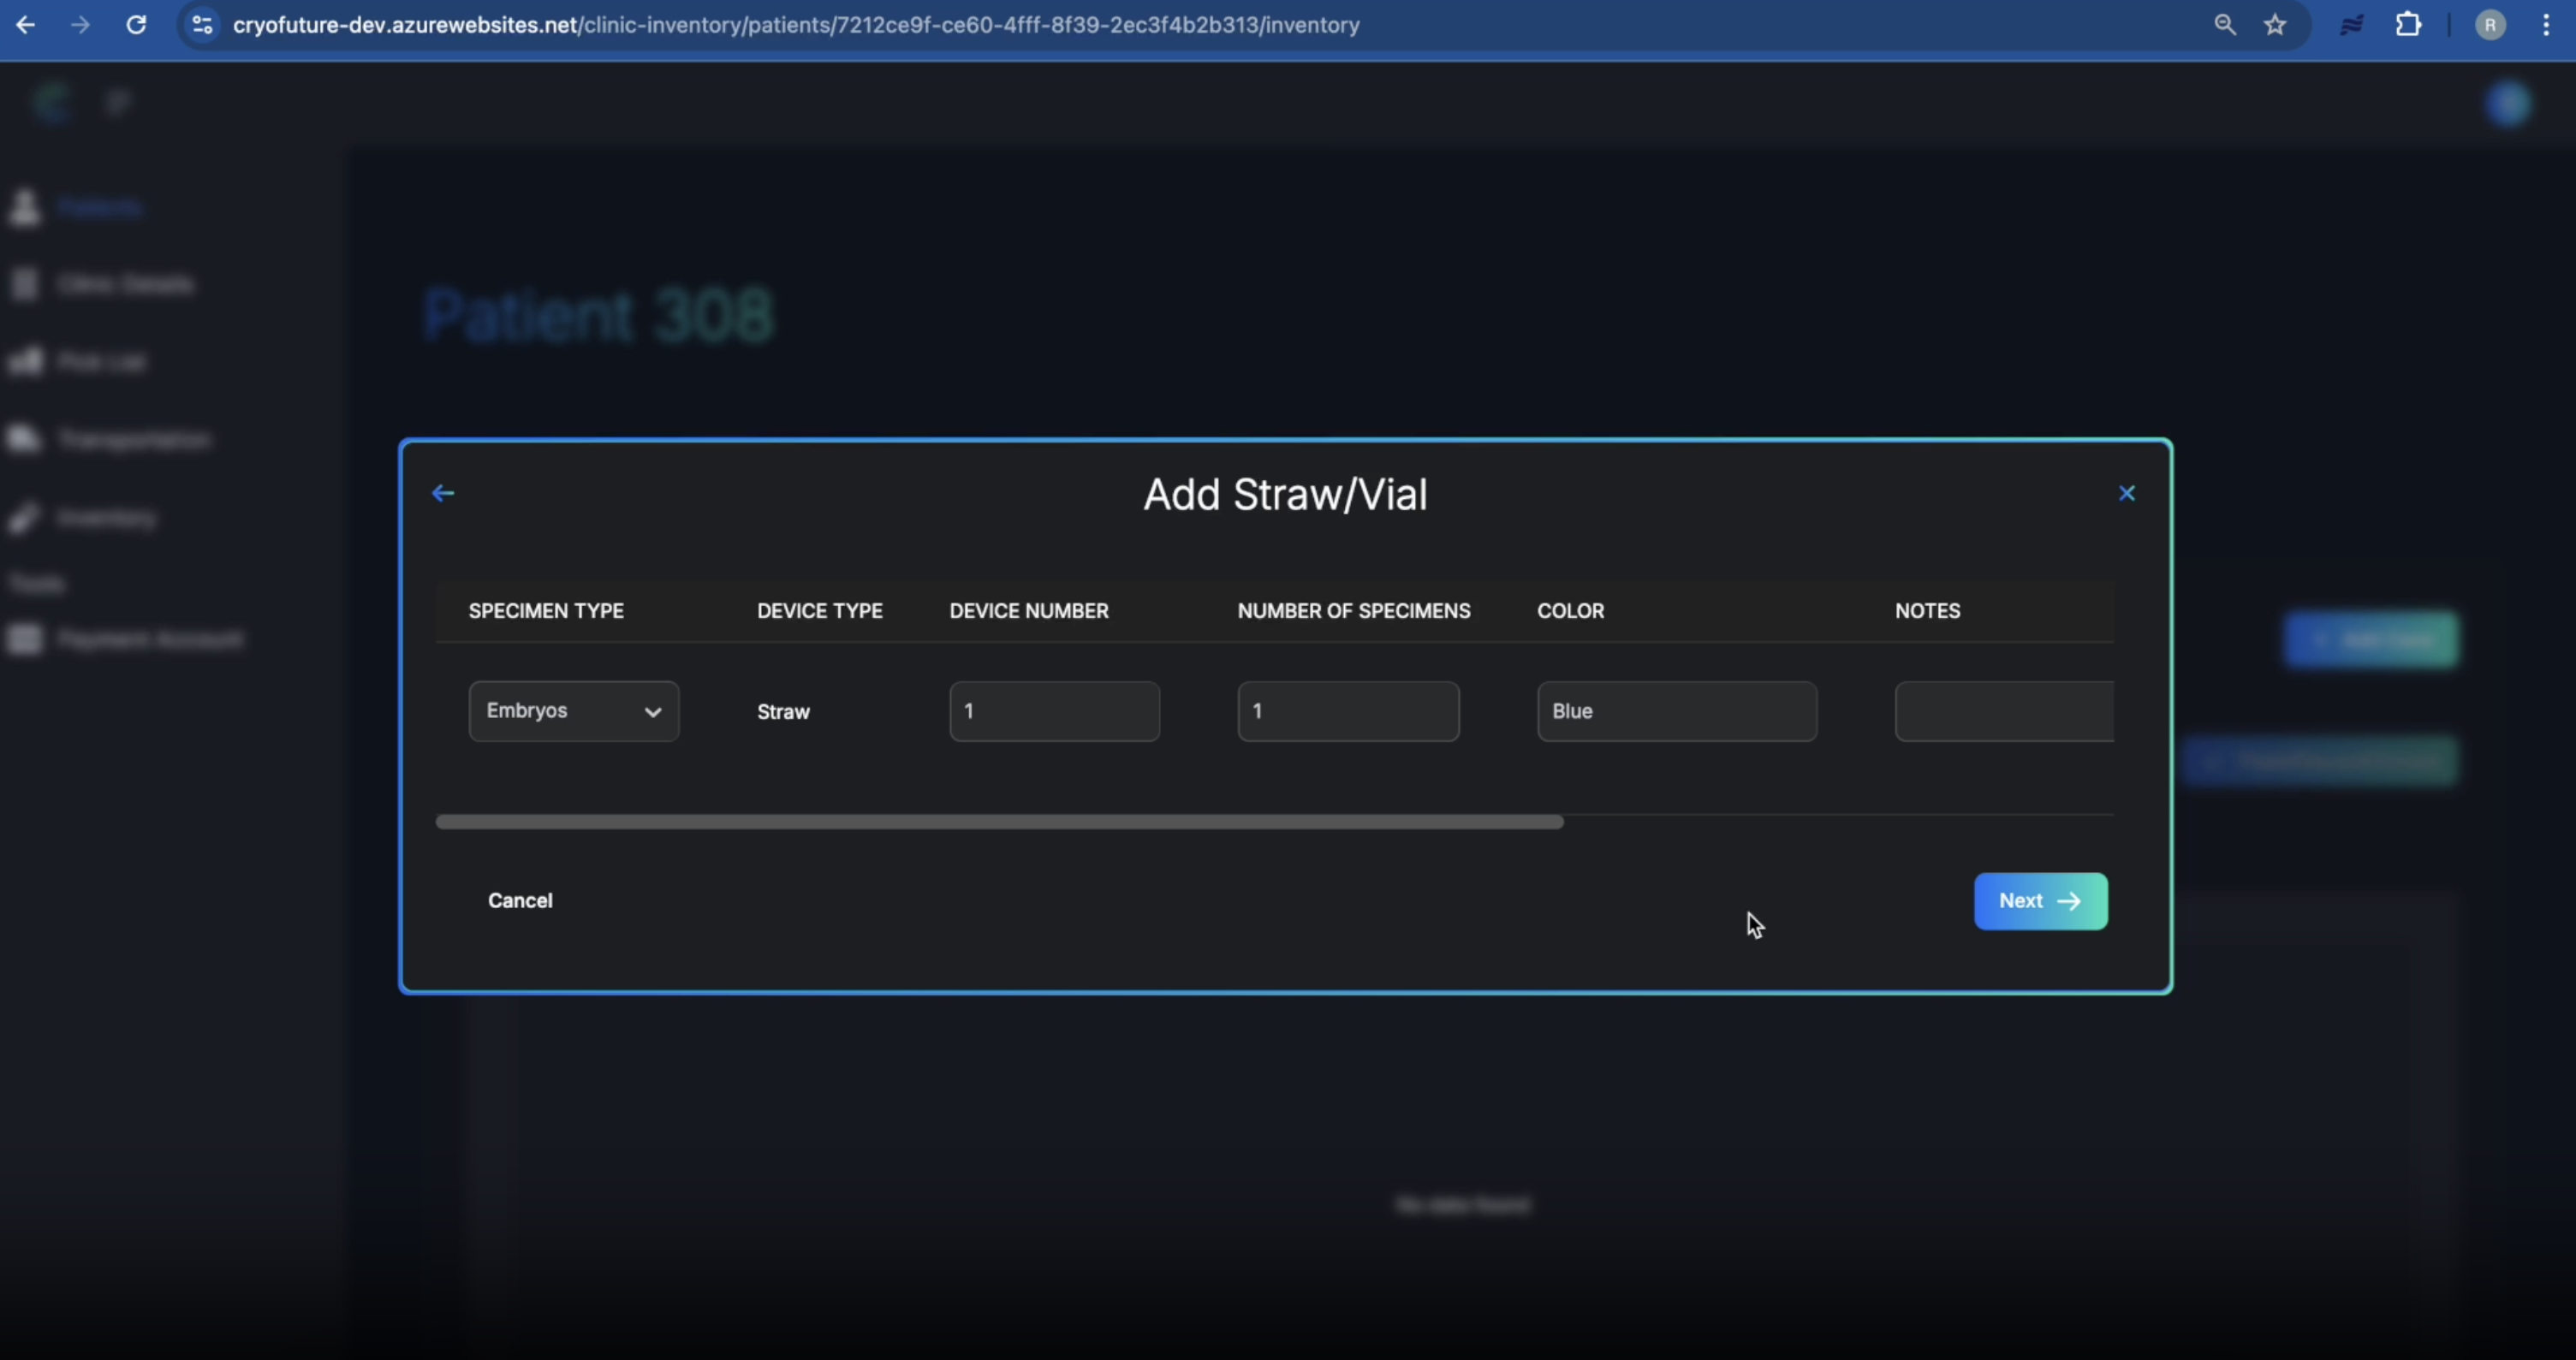
Task: Click the Number of Specimens input field
Action: click(1348, 711)
